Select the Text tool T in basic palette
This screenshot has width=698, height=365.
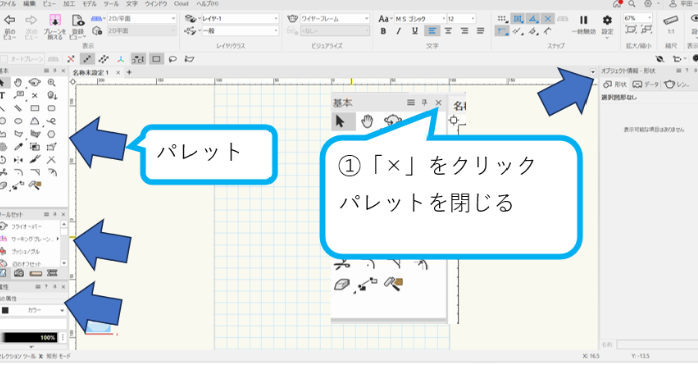pos(2,95)
